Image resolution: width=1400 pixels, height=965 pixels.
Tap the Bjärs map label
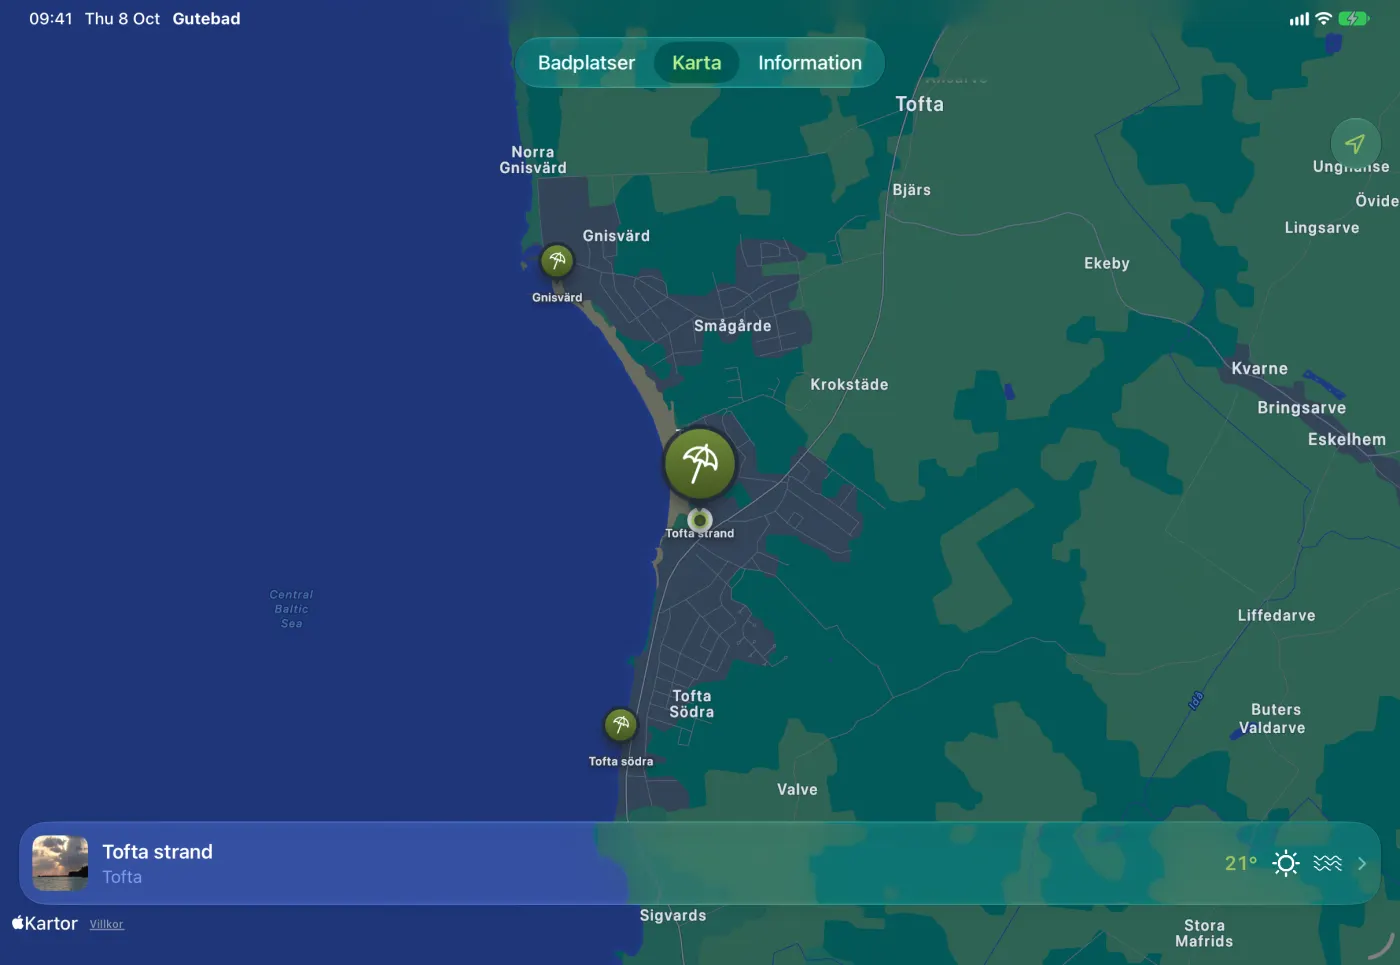[x=912, y=189]
